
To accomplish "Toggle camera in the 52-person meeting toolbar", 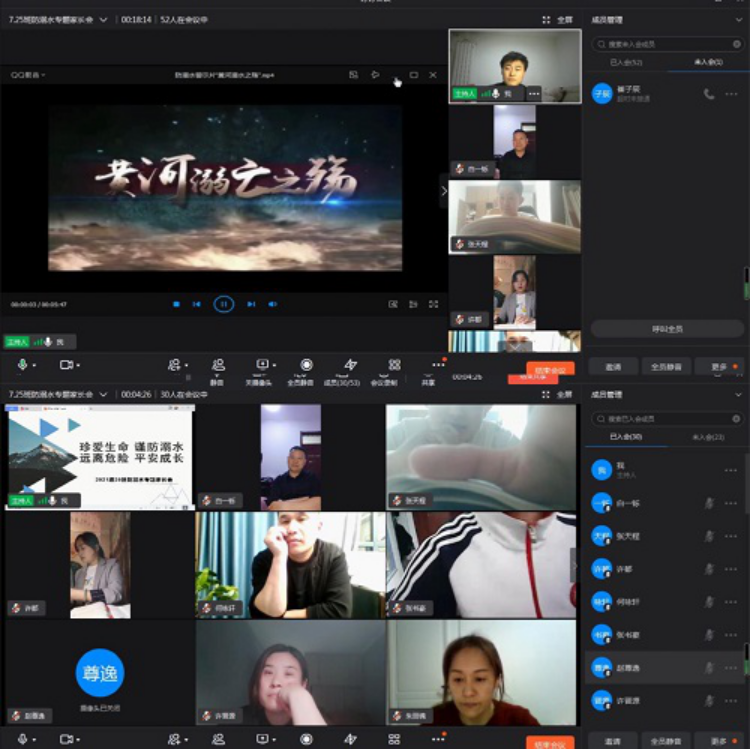I will click(x=66, y=365).
